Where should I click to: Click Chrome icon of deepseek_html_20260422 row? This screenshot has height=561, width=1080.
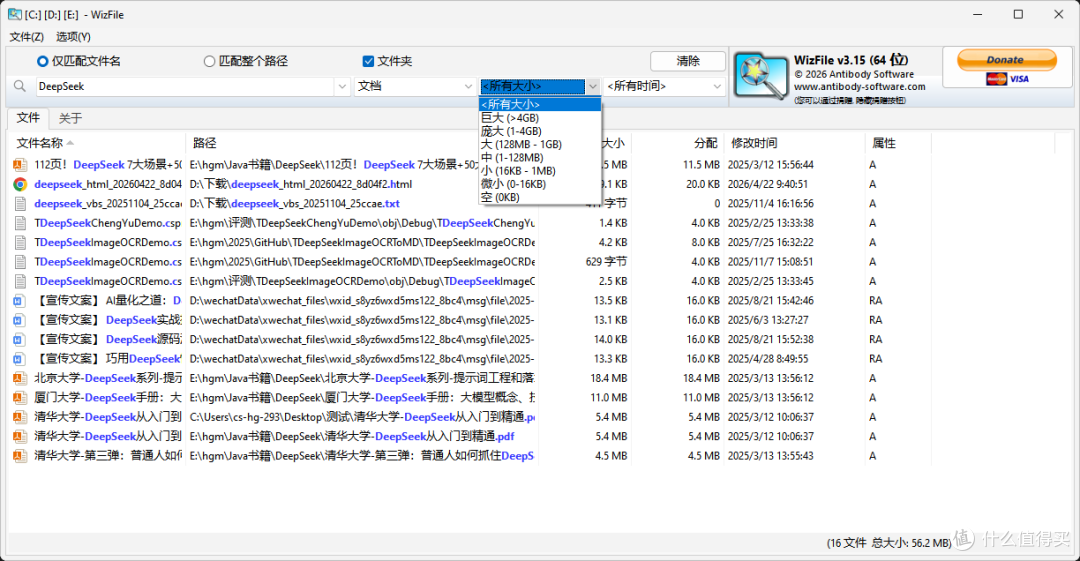point(20,184)
